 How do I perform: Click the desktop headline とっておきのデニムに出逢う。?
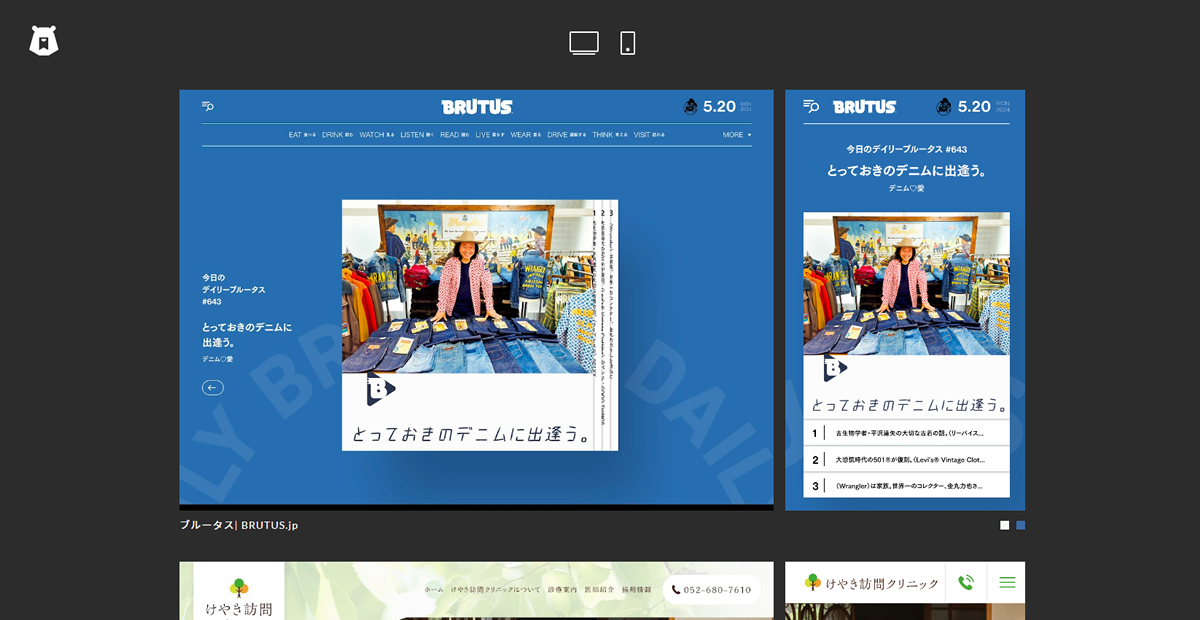click(x=247, y=335)
